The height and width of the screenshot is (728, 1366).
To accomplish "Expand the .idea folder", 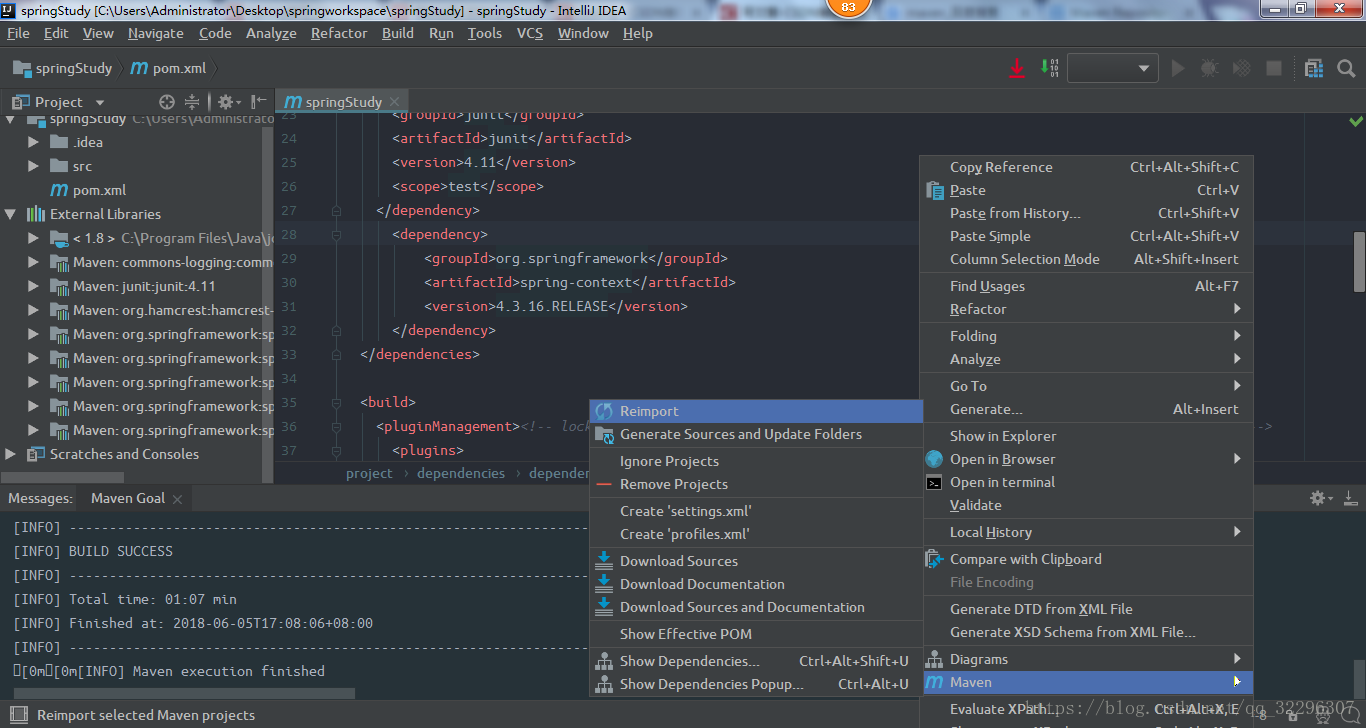I will click(x=34, y=142).
